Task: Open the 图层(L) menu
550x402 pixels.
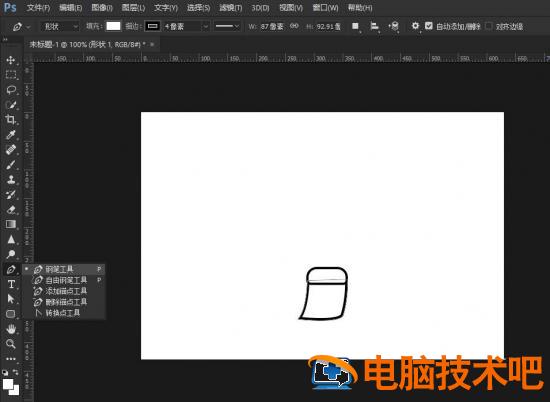Action: click(x=133, y=8)
